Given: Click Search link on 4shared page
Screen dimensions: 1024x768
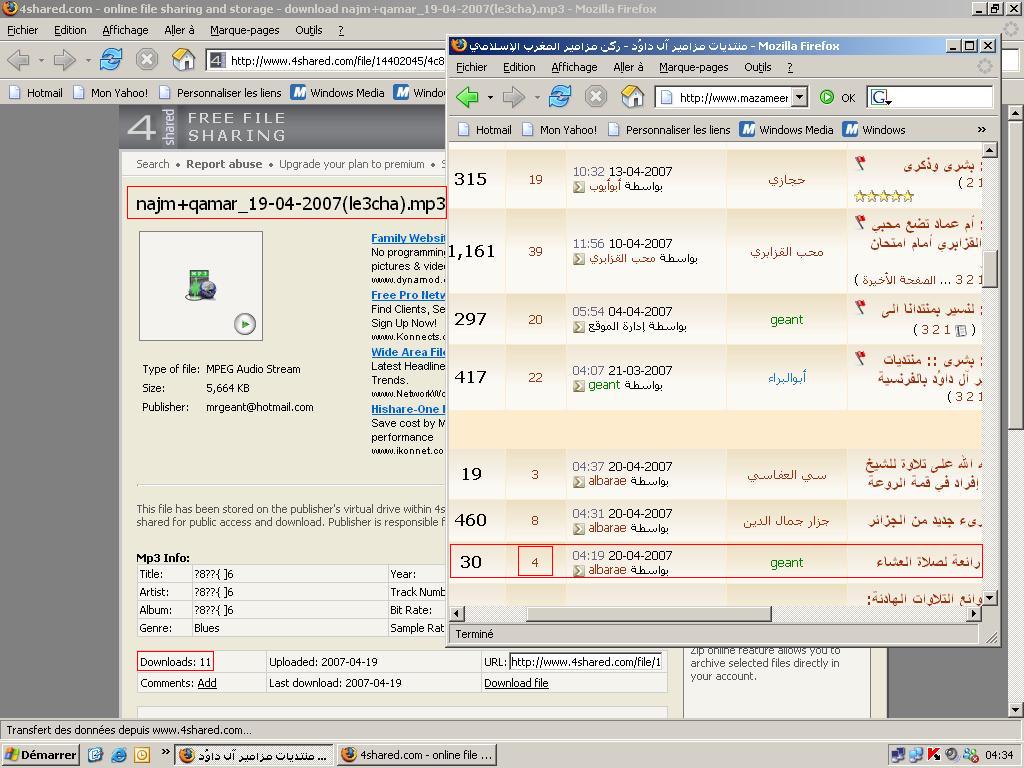Looking at the screenshot, I should point(153,164).
